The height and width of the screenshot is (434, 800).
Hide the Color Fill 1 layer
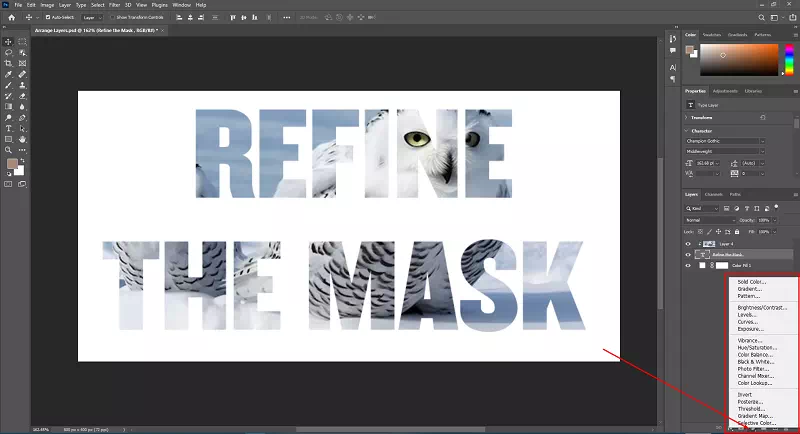click(688, 265)
